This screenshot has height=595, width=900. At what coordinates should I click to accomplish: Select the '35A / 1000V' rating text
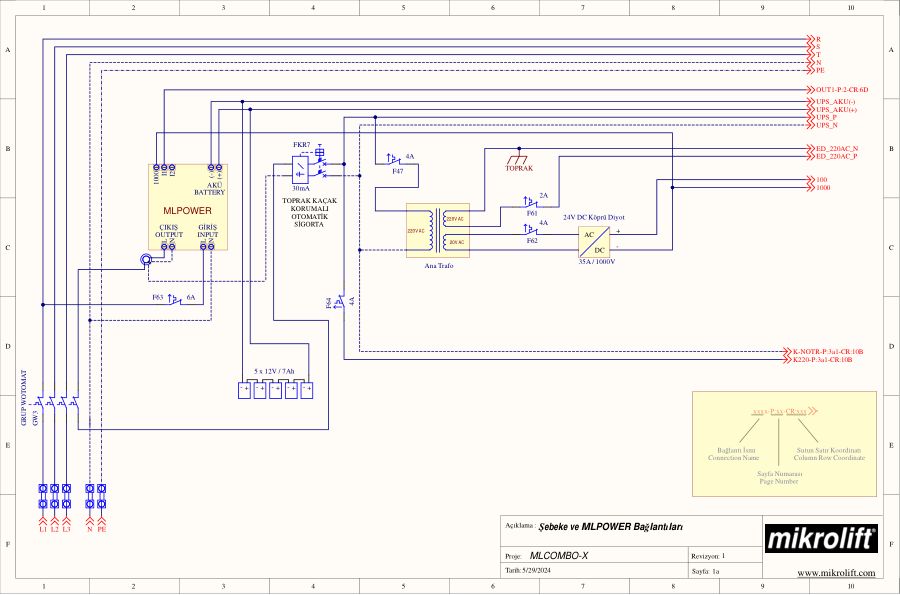pyautogui.click(x=596, y=262)
